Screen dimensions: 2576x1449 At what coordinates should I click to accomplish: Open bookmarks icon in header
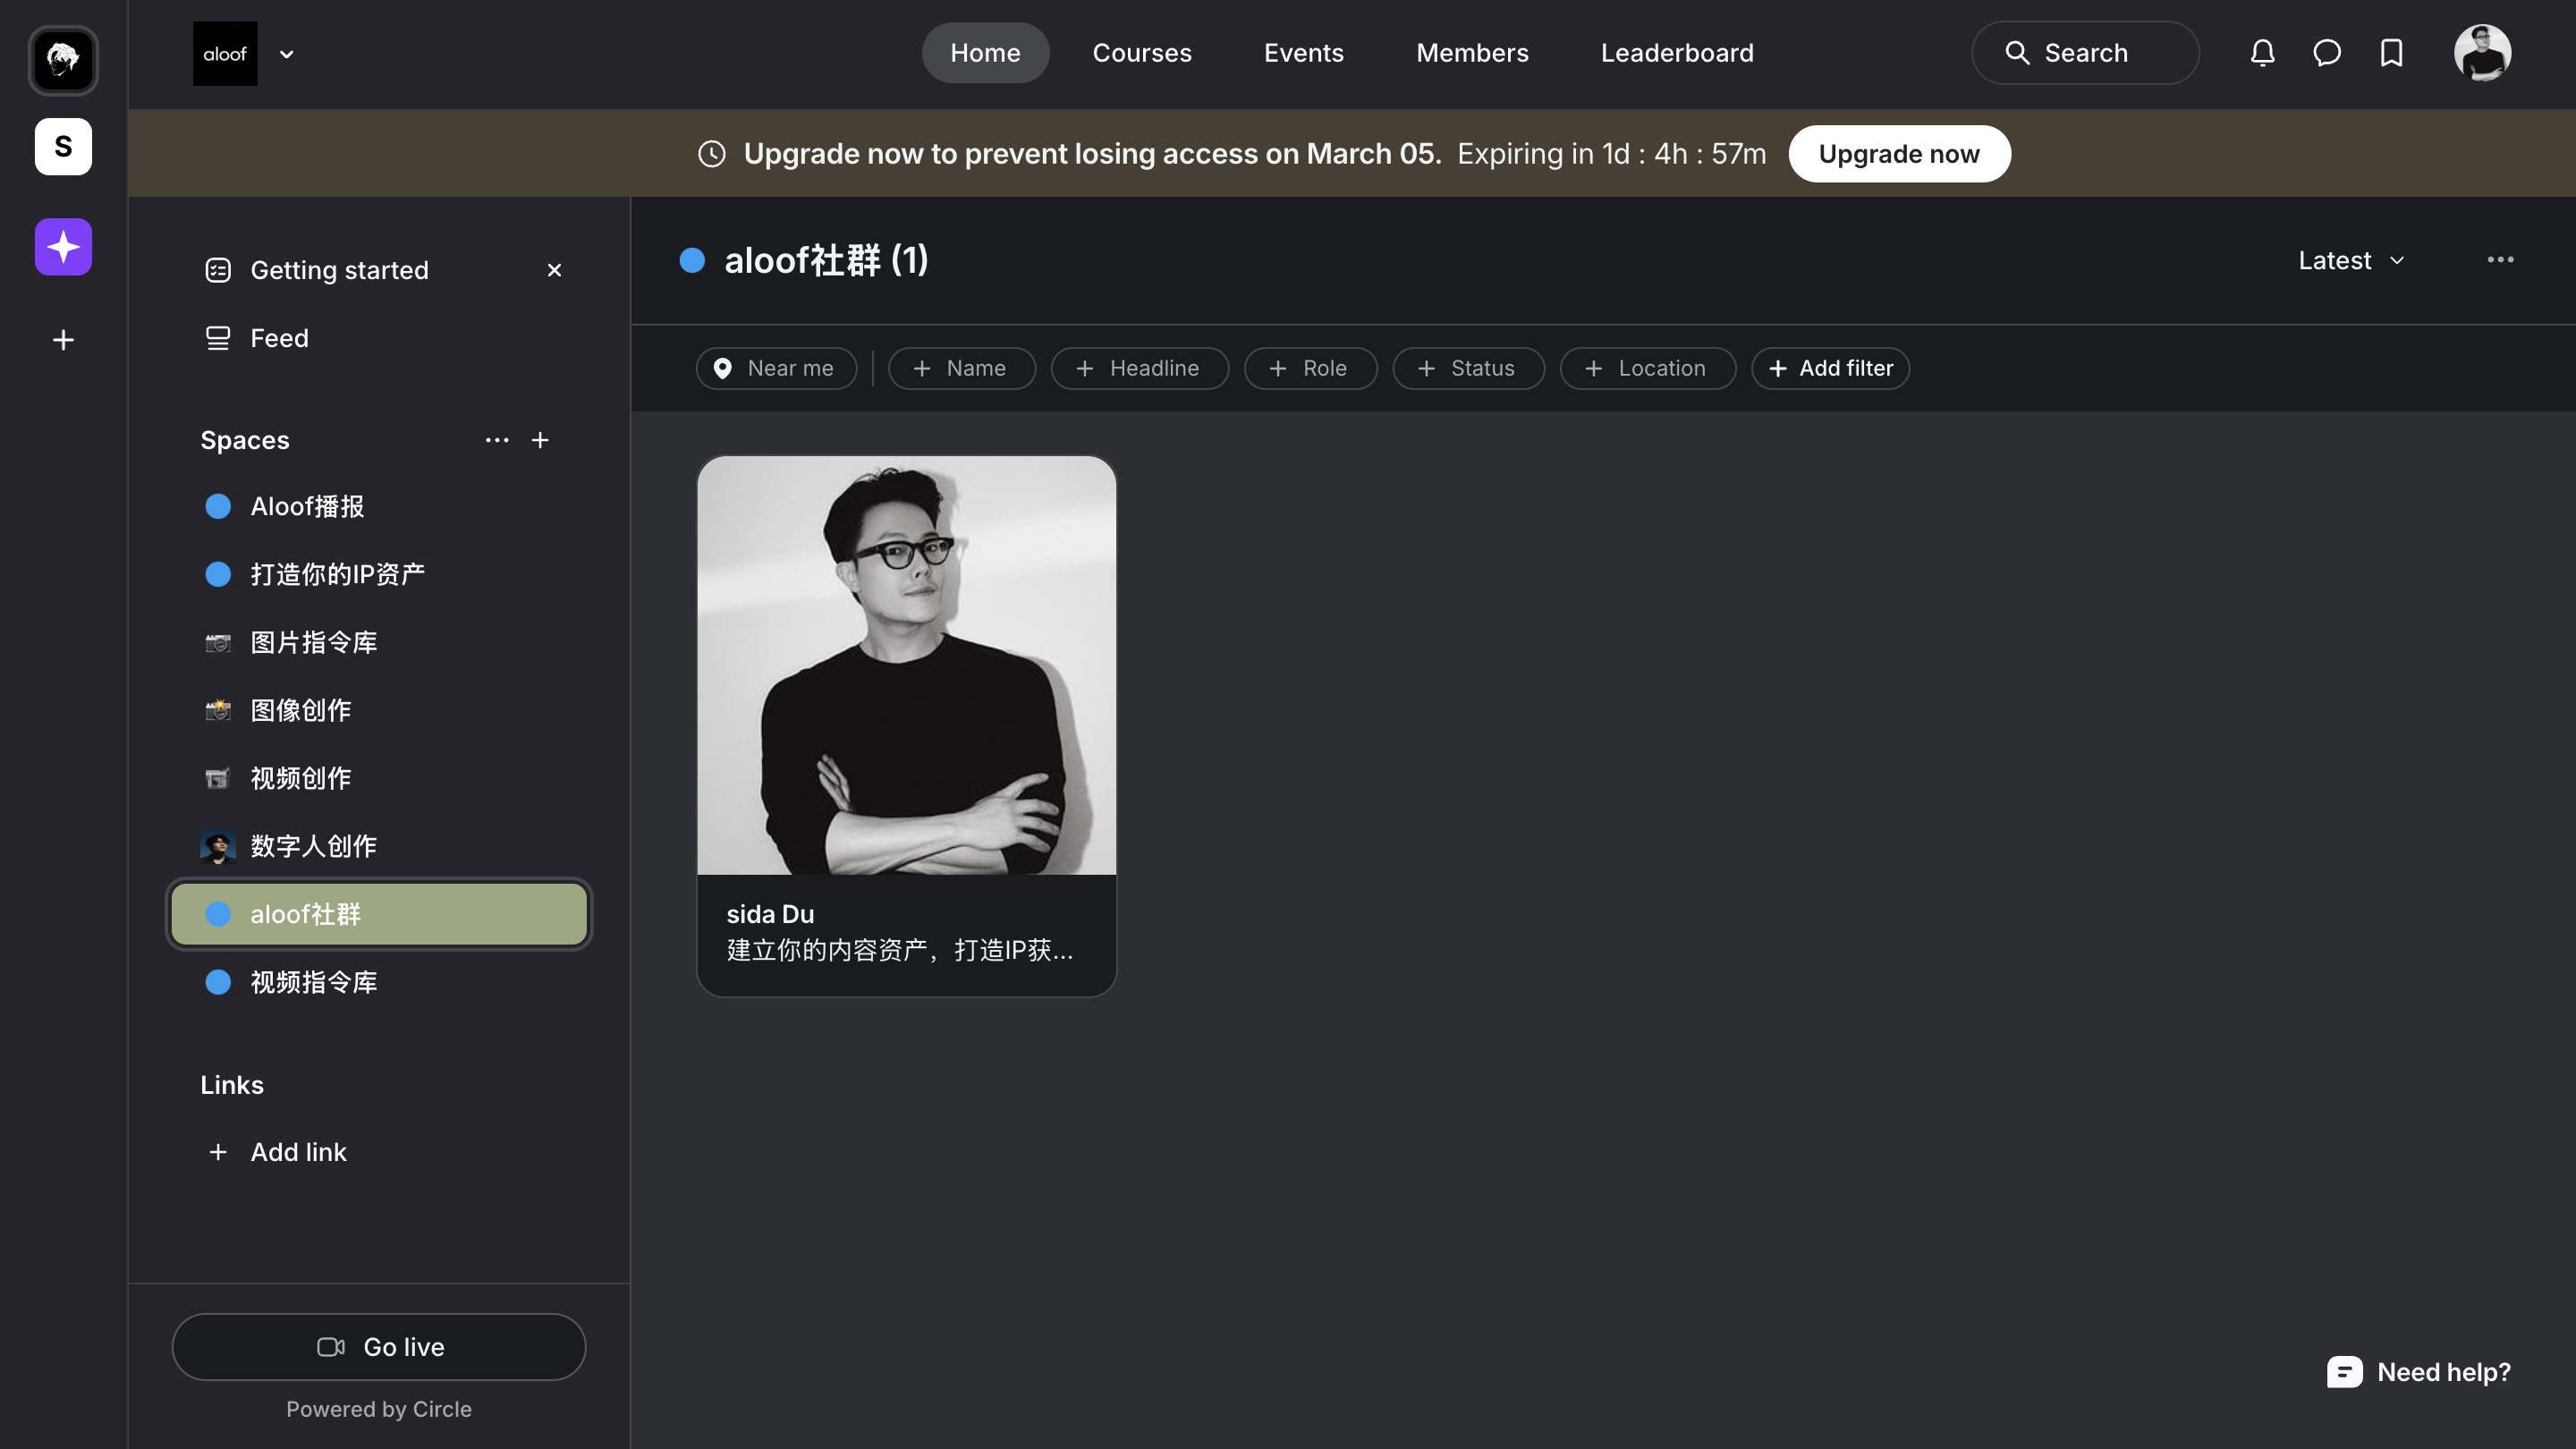point(2391,53)
